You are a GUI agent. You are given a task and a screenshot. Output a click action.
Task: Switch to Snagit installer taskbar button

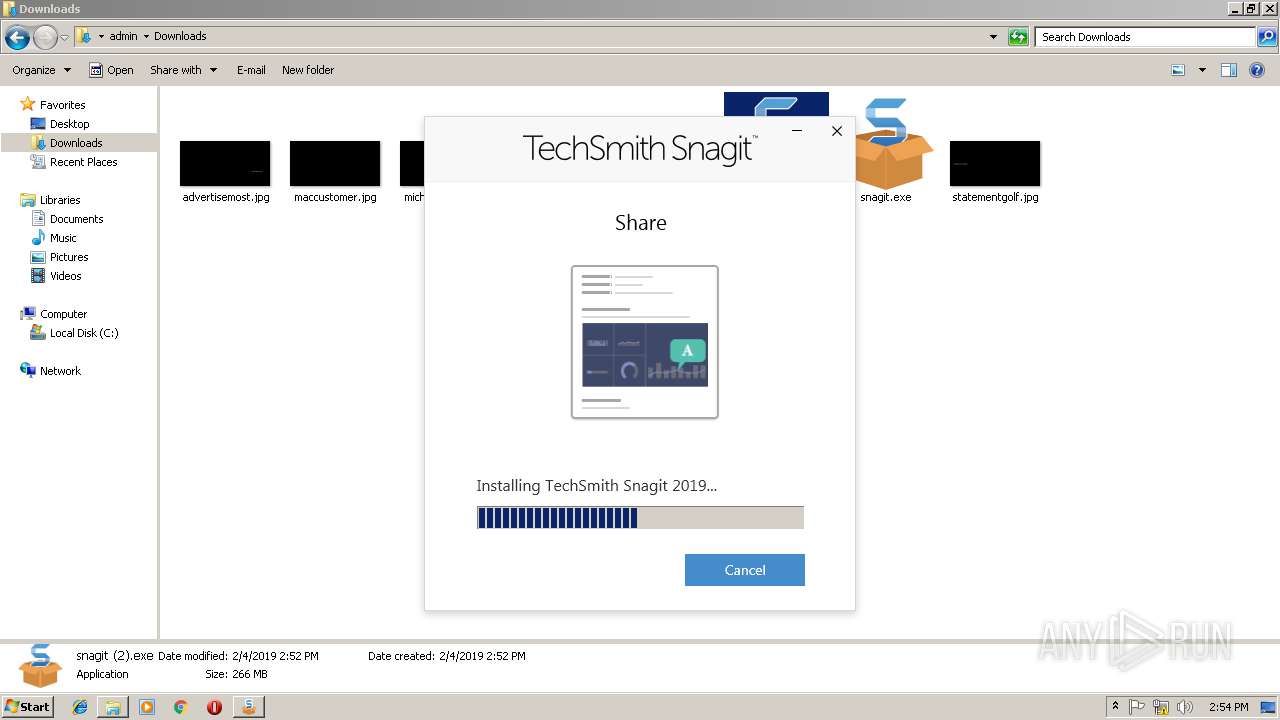click(248, 707)
